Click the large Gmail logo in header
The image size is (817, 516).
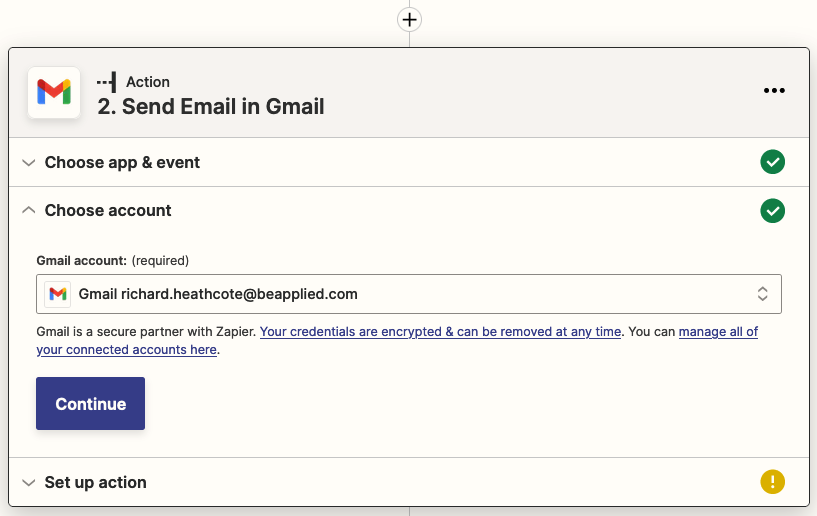coord(54,93)
